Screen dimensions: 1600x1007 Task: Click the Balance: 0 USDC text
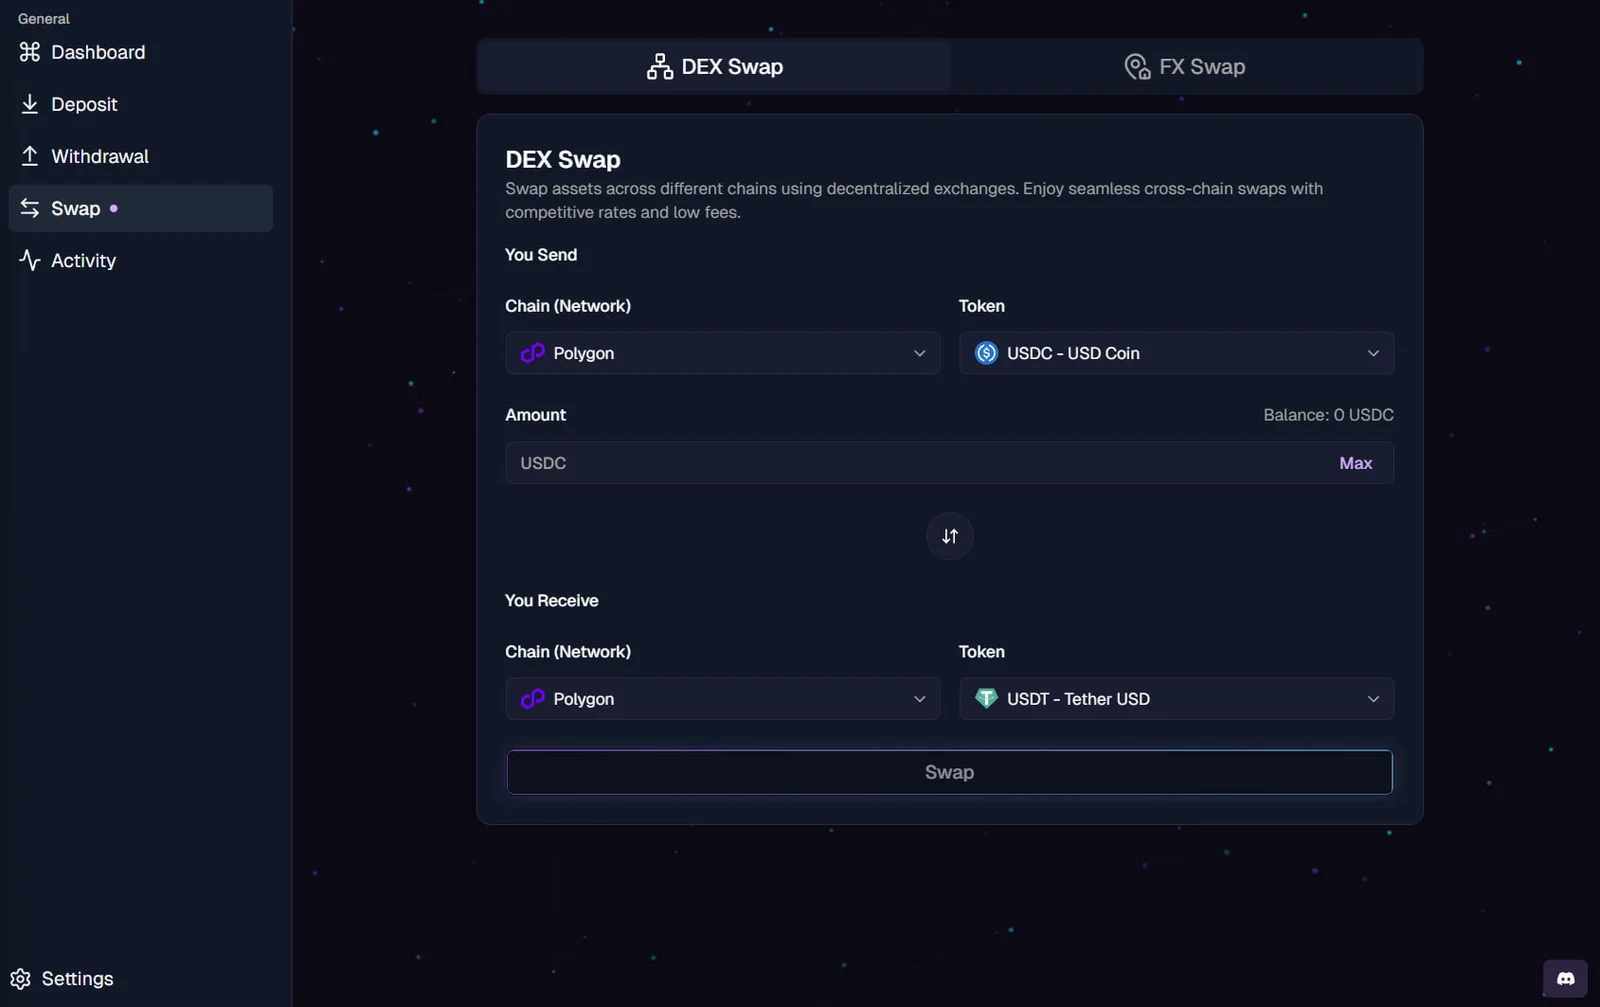point(1328,415)
